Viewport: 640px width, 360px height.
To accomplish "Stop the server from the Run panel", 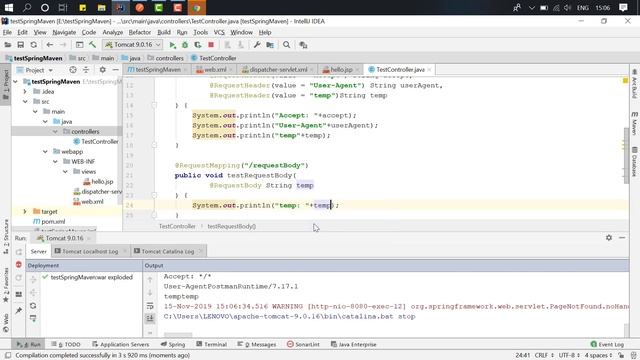I will [x=19, y=264].
